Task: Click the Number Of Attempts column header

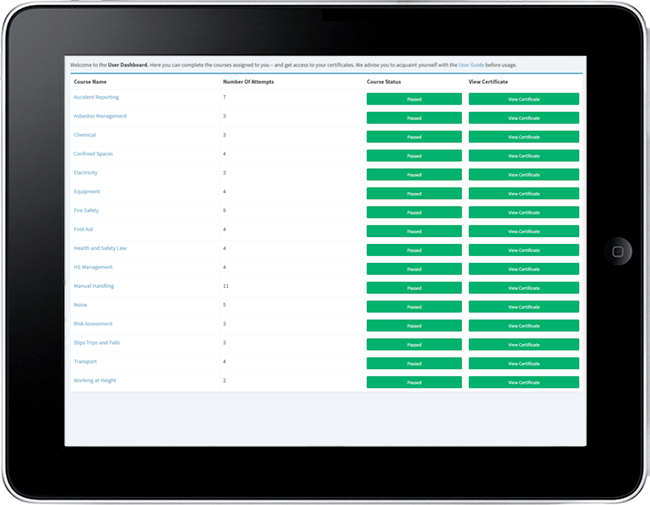Action: tap(248, 81)
